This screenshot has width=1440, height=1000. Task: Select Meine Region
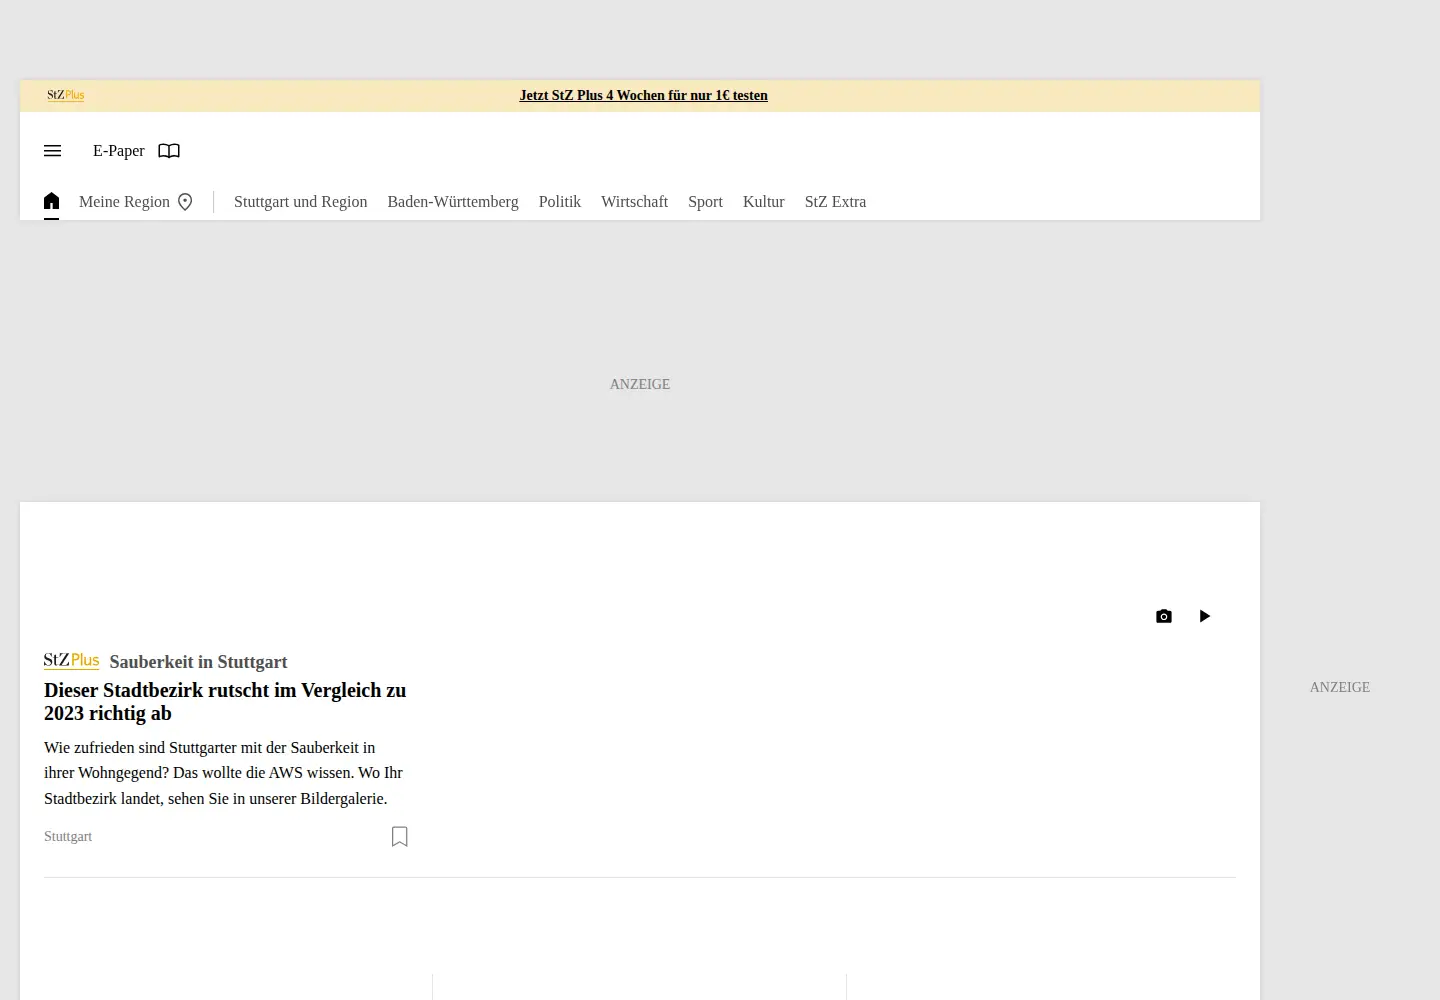pos(124,202)
